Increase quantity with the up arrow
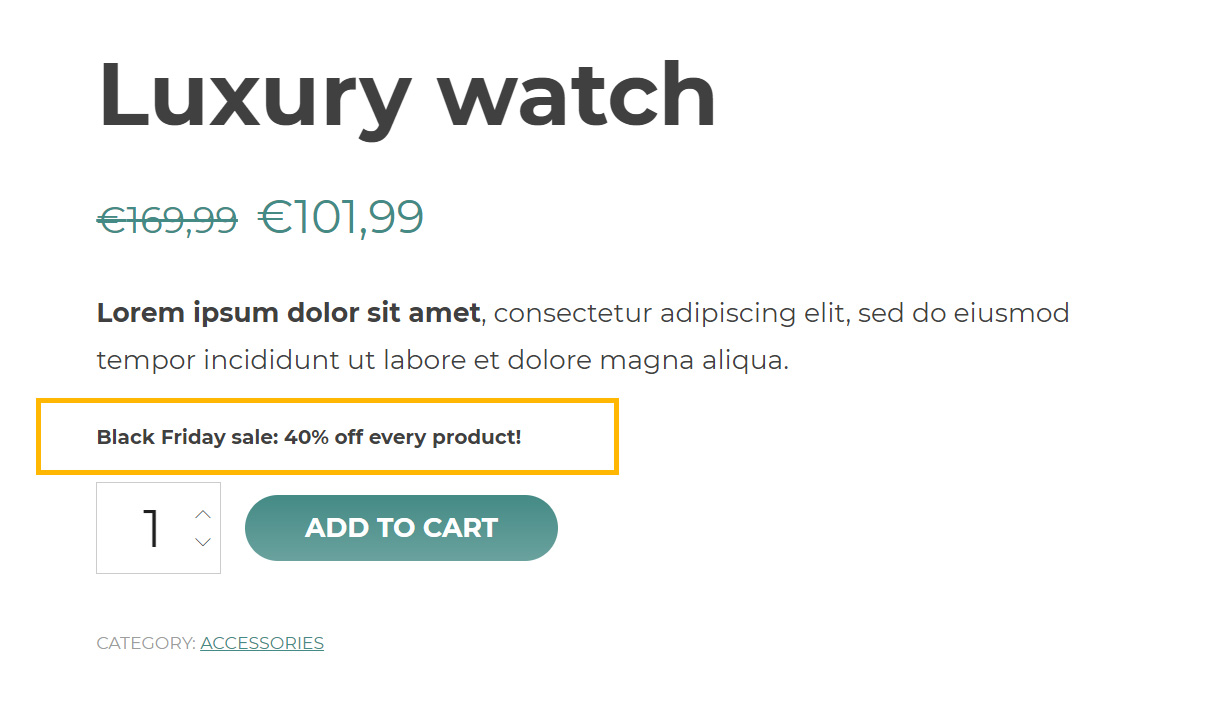The image size is (1222, 717). [203, 514]
